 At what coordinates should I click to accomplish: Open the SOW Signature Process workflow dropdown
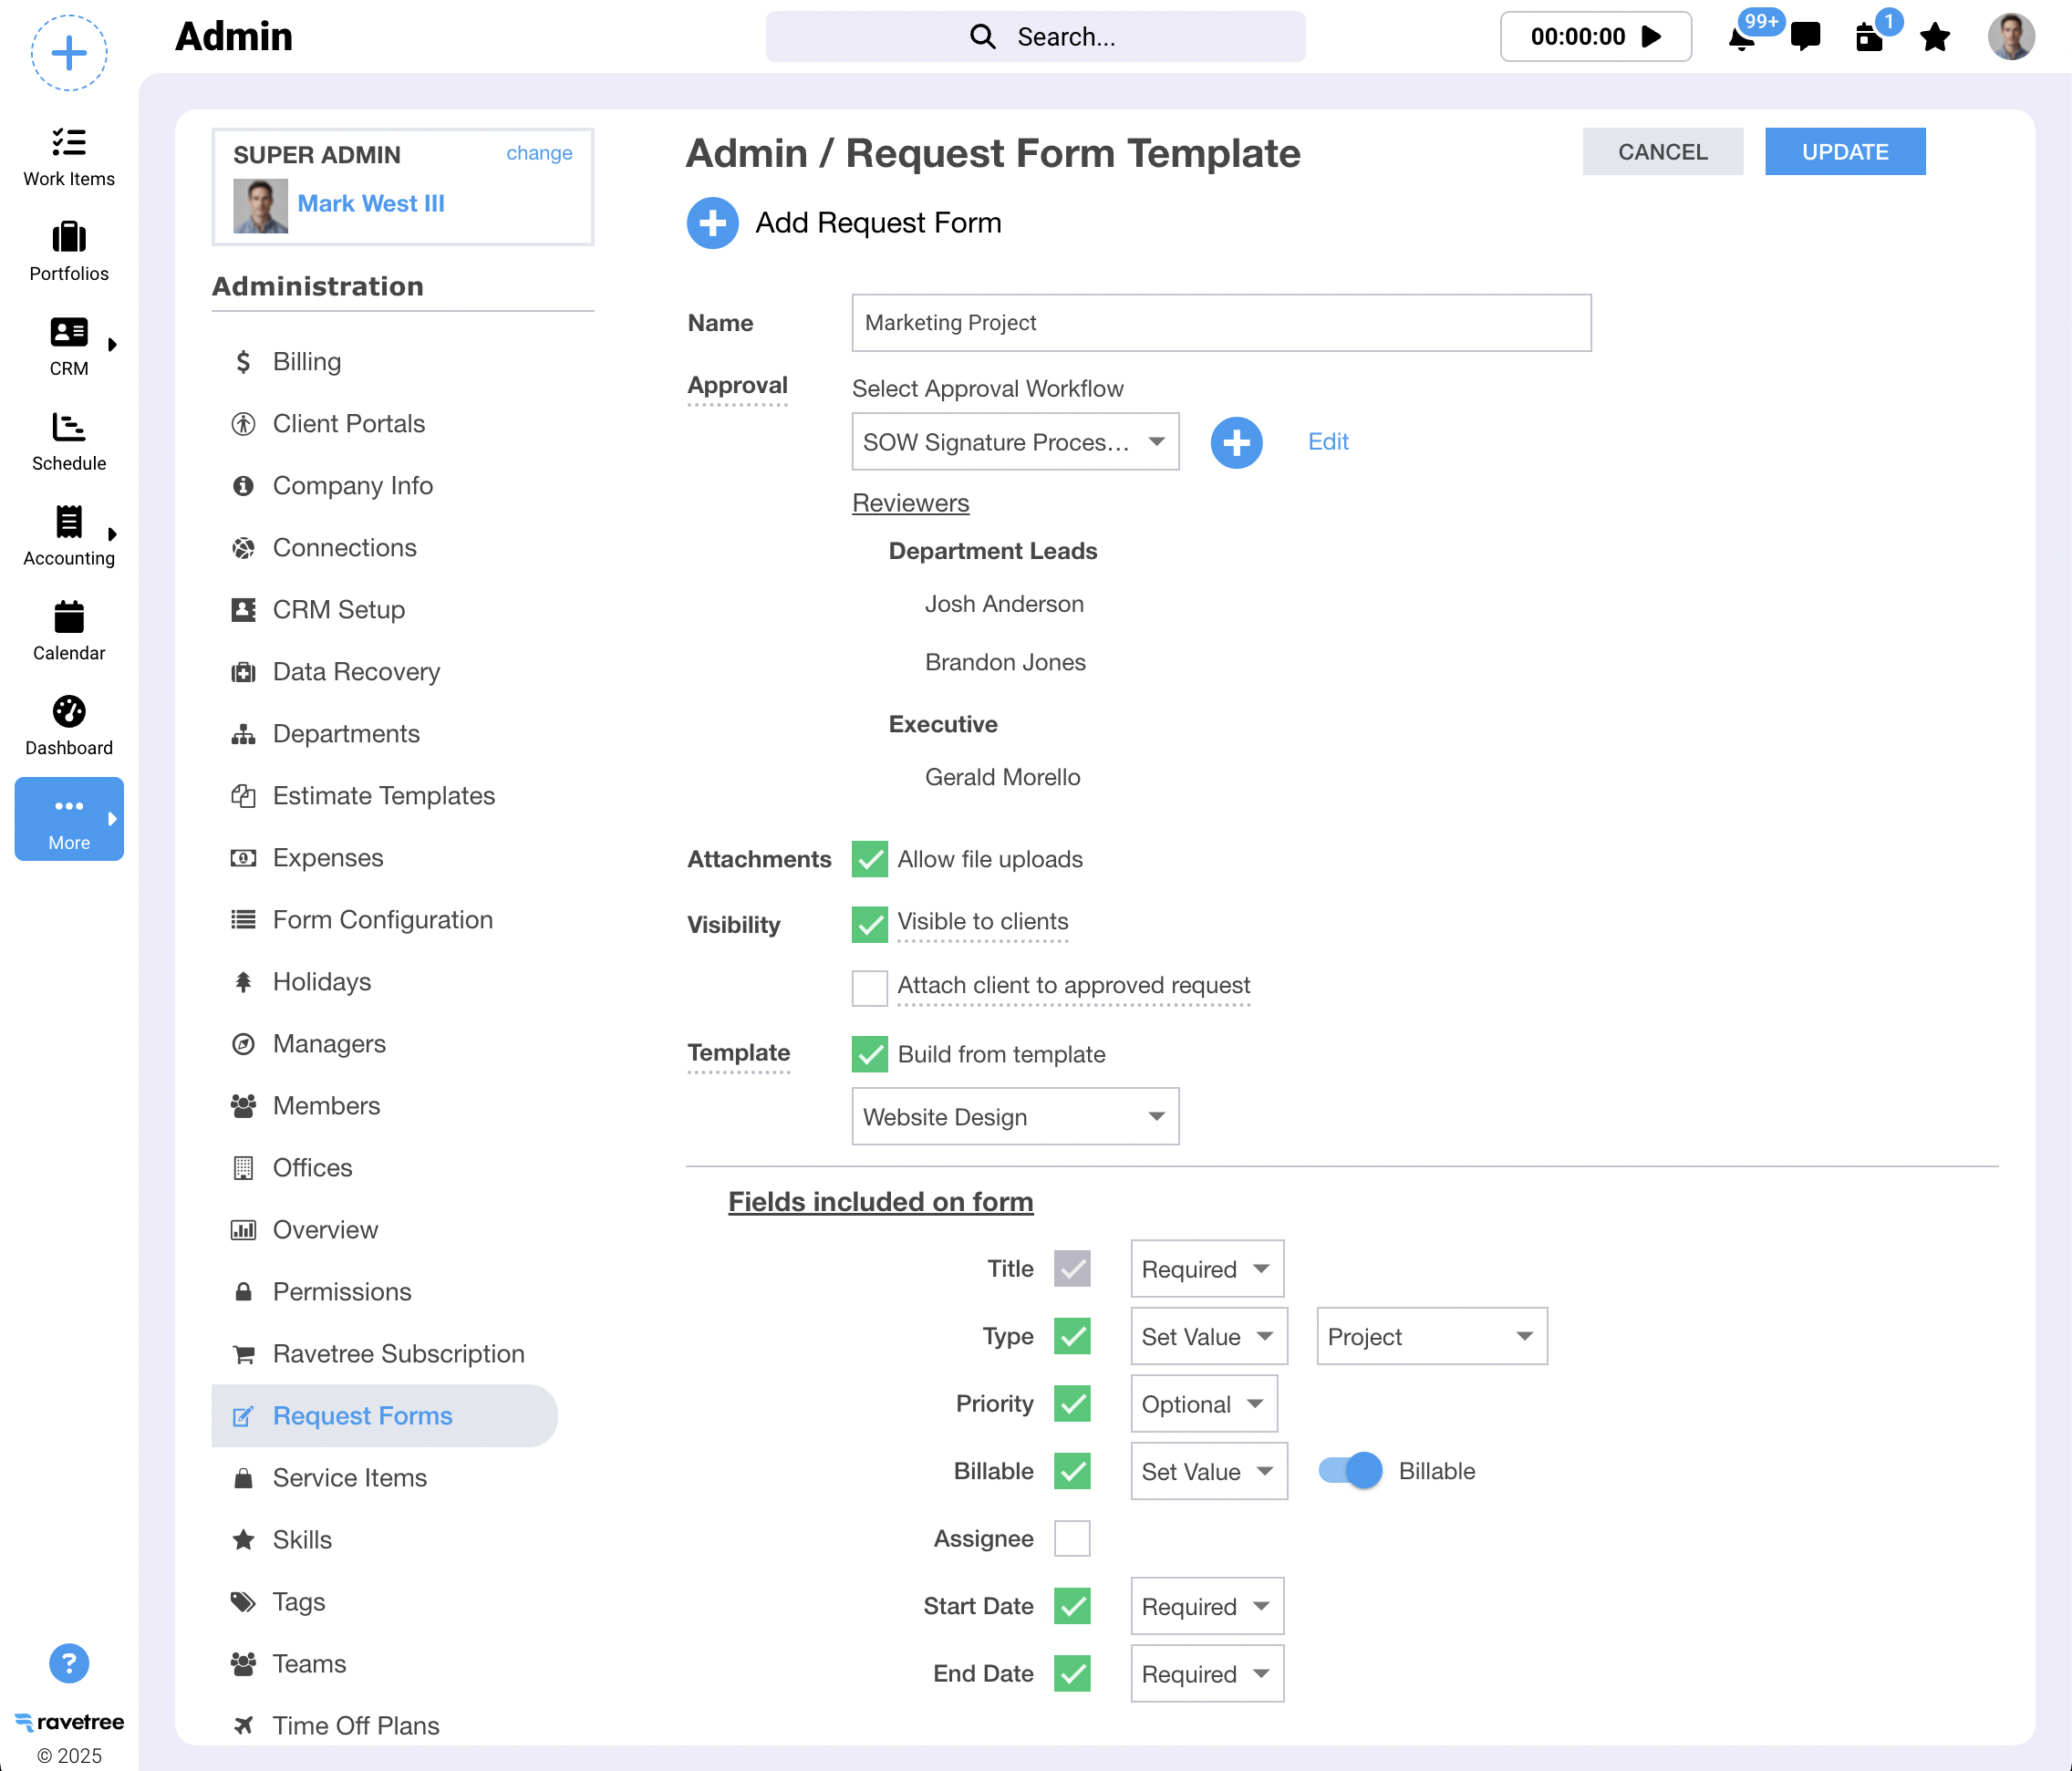point(1014,442)
